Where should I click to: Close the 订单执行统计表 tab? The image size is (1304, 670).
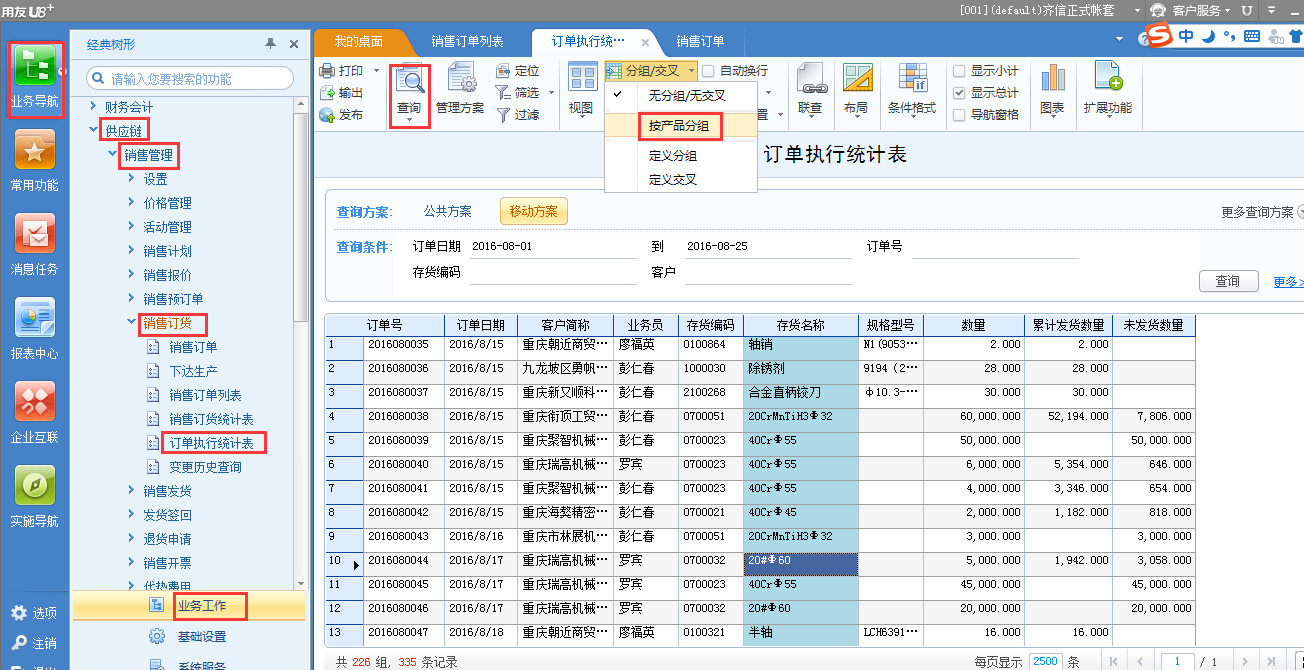click(x=645, y=42)
